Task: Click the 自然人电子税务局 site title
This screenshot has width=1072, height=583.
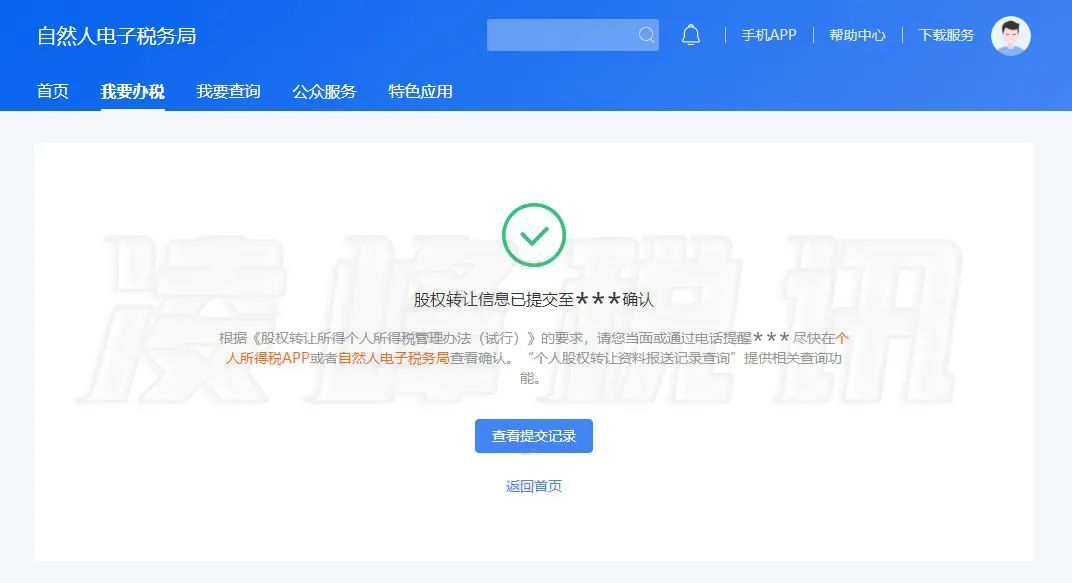Action: click(116, 36)
